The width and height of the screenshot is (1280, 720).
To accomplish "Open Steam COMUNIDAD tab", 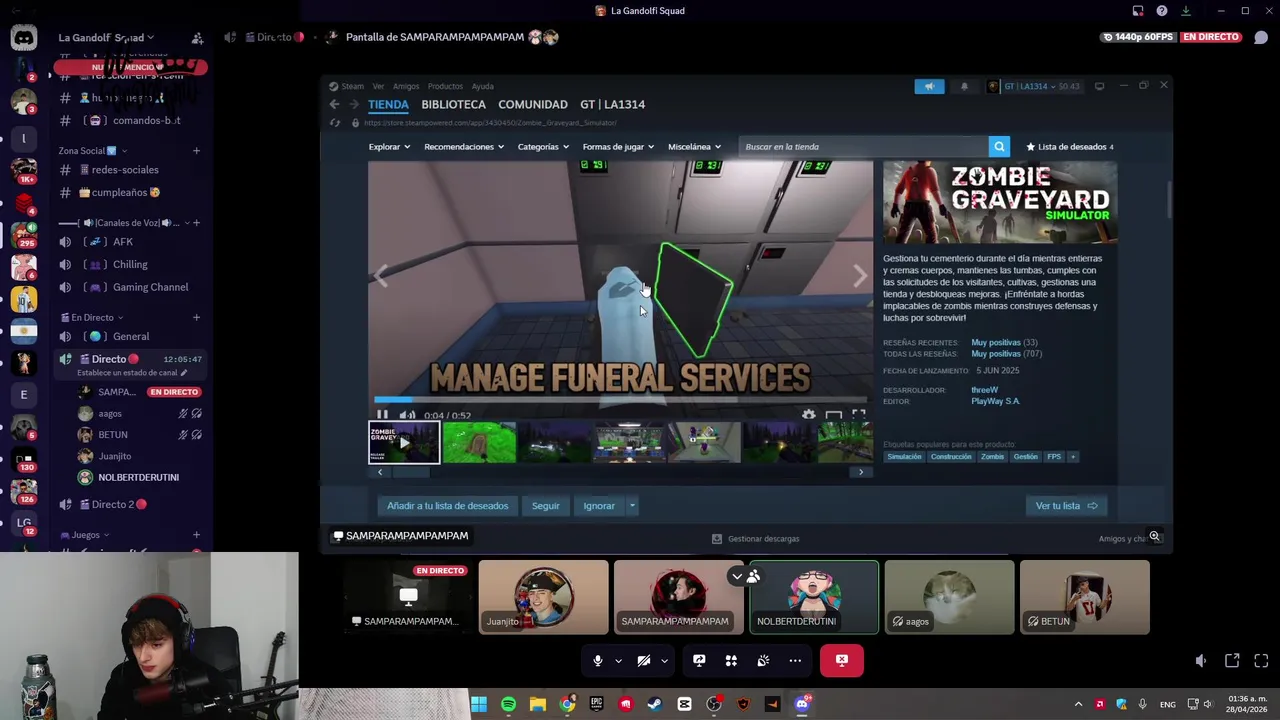I will click(x=533, y=104).
